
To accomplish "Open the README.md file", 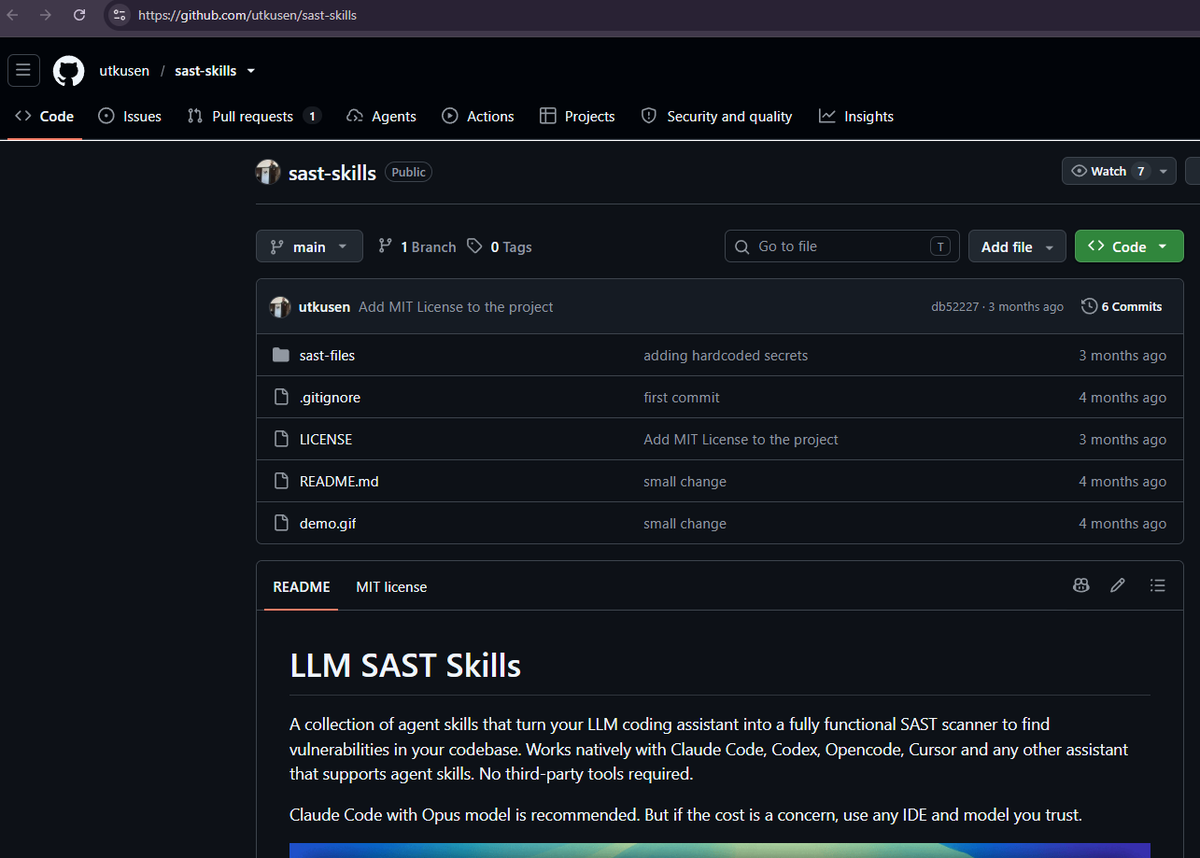I will (339, 481).
